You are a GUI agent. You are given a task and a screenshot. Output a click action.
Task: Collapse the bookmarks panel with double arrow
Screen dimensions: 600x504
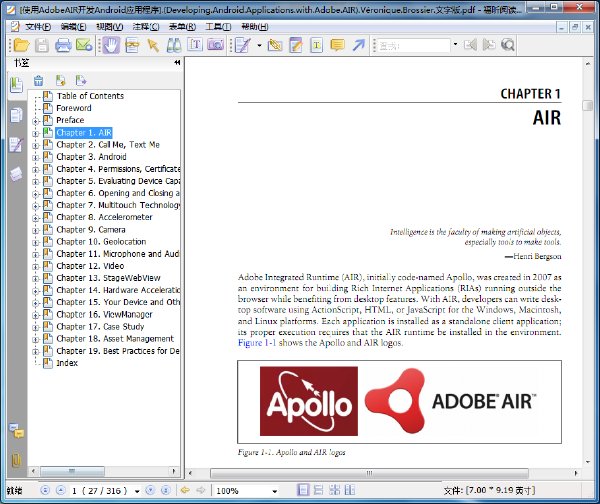[177, 62]
